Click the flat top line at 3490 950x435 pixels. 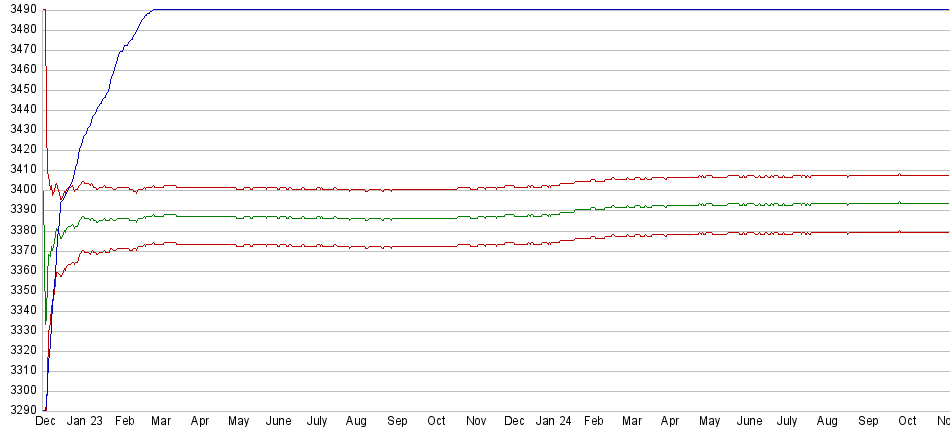(x=500, y=10)
